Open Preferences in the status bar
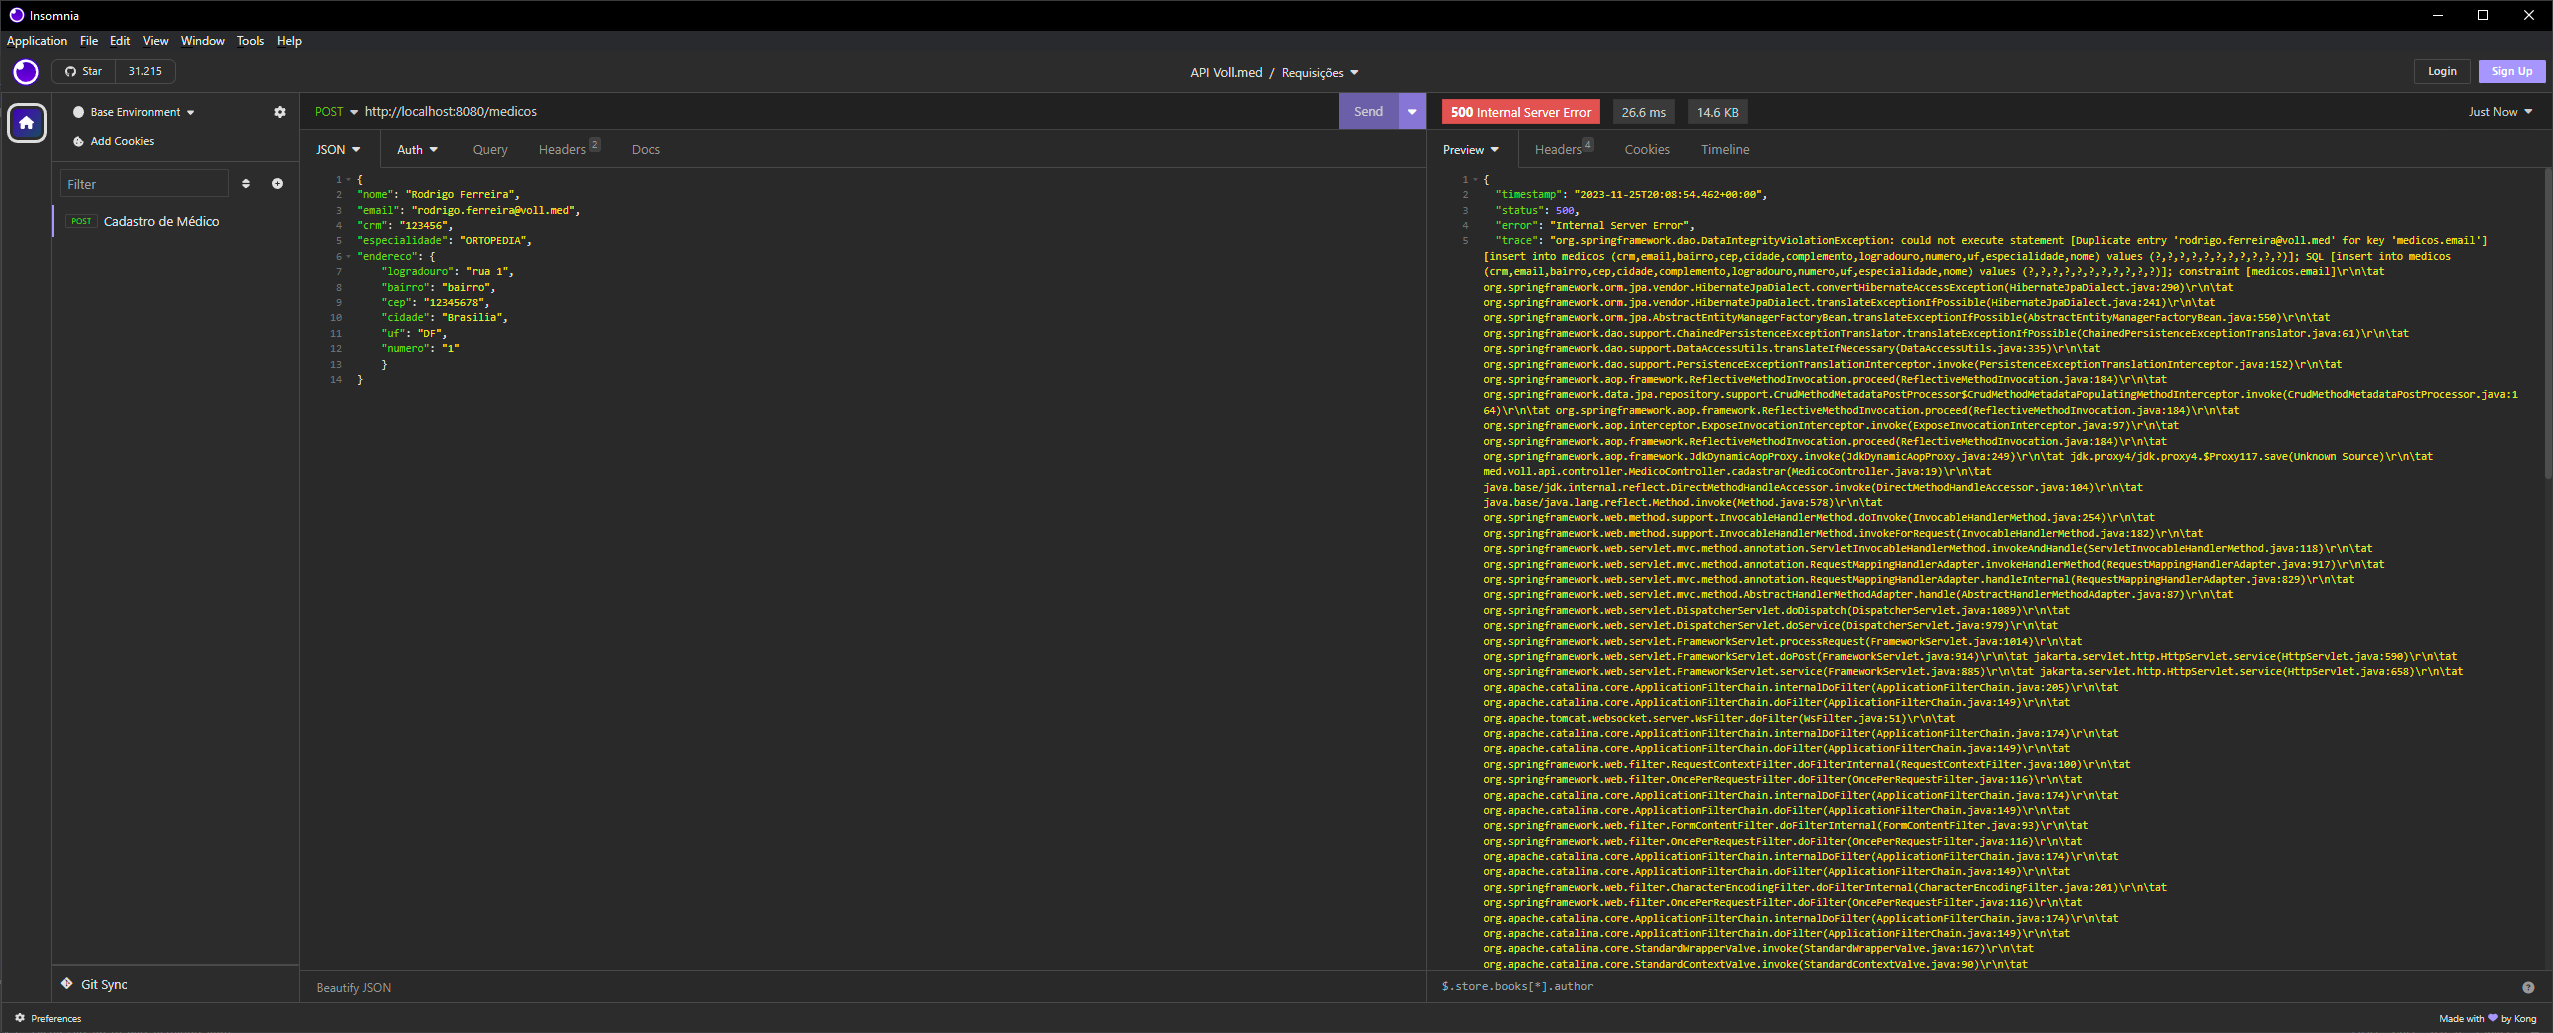The image size is (2553, 1033). tap(48, 1018)
